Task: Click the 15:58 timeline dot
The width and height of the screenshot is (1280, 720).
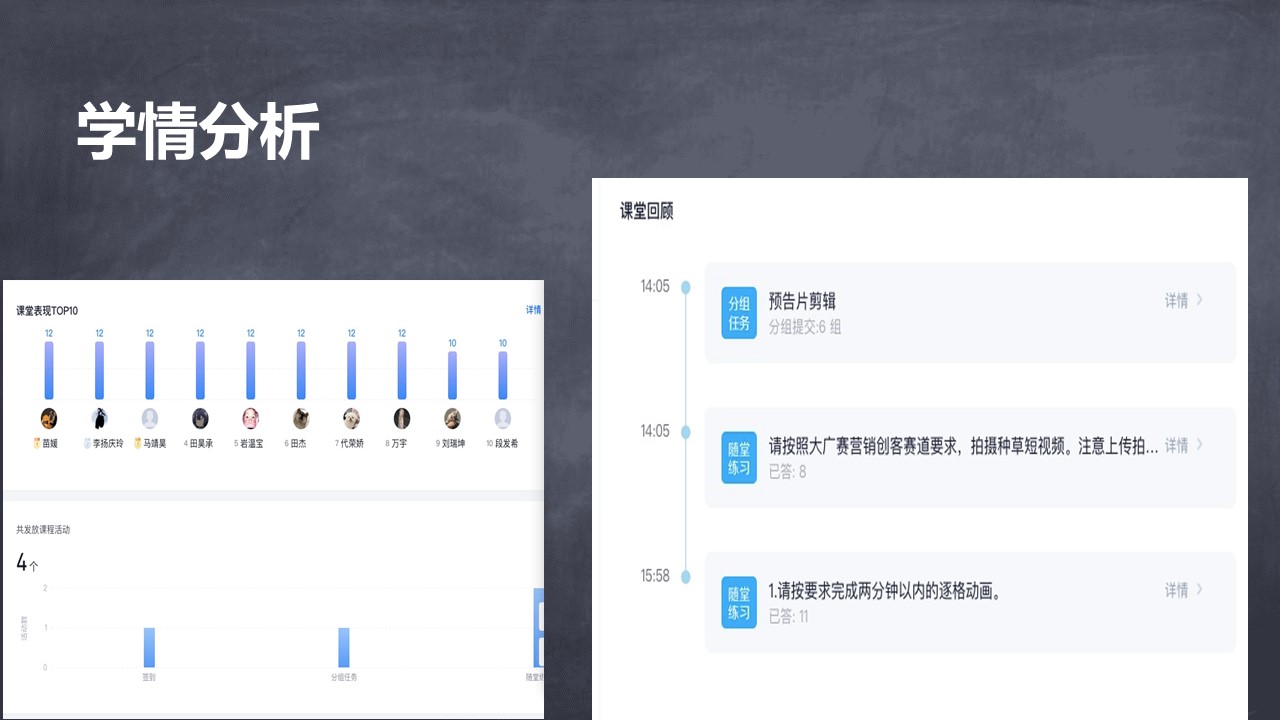Action: pyautogui.click(x=685, y=577)
